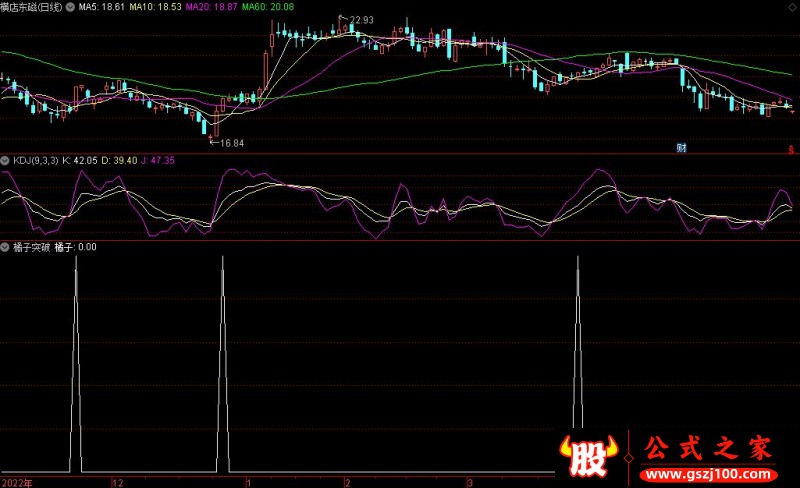Open the 橘子突破 indicator dropdown arrow
Viewport: 800px width, 488px height.
[5, 246]
